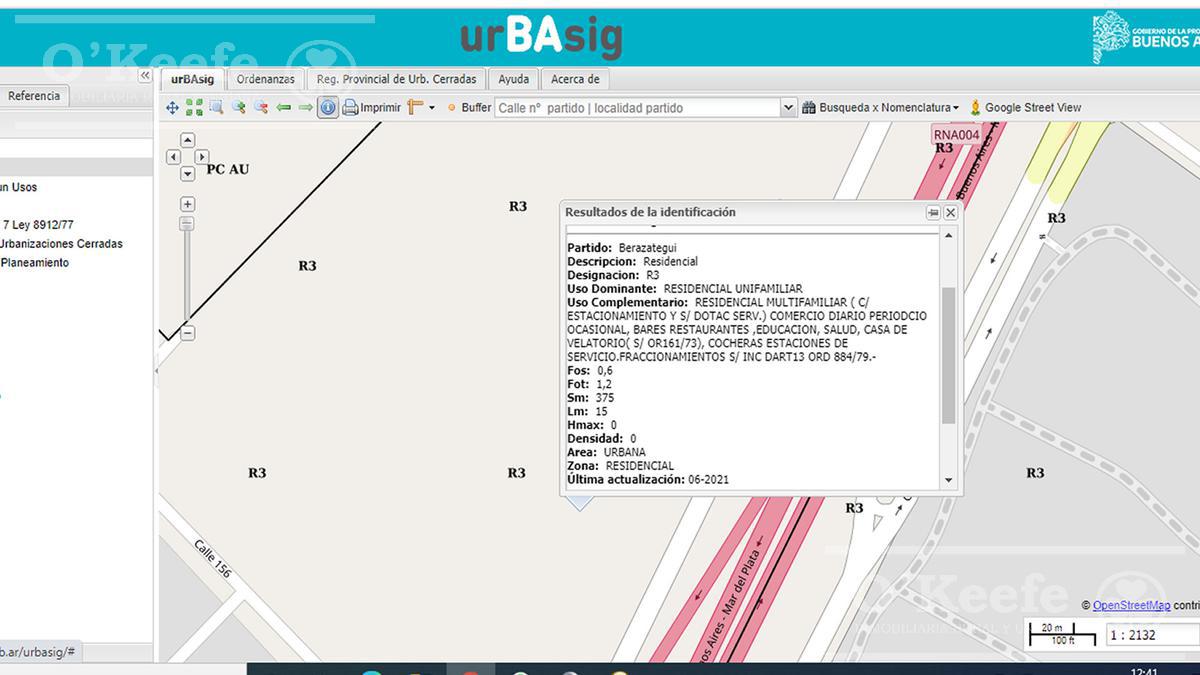Image resolution: width=1200 pixels, height=675 pixels.
Task: Open the Ayuda tab
Action: [514, 79]
